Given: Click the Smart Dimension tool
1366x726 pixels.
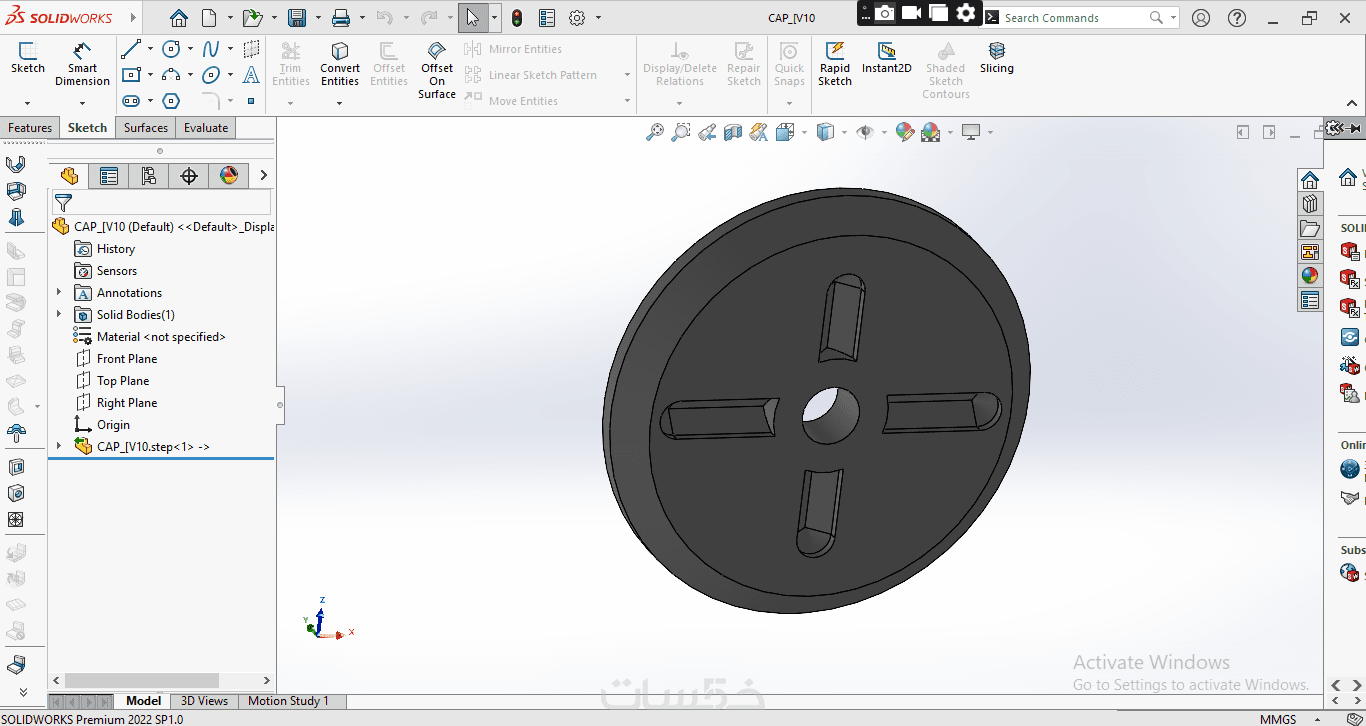Looking at the screenshot, I should pos(82,64).
